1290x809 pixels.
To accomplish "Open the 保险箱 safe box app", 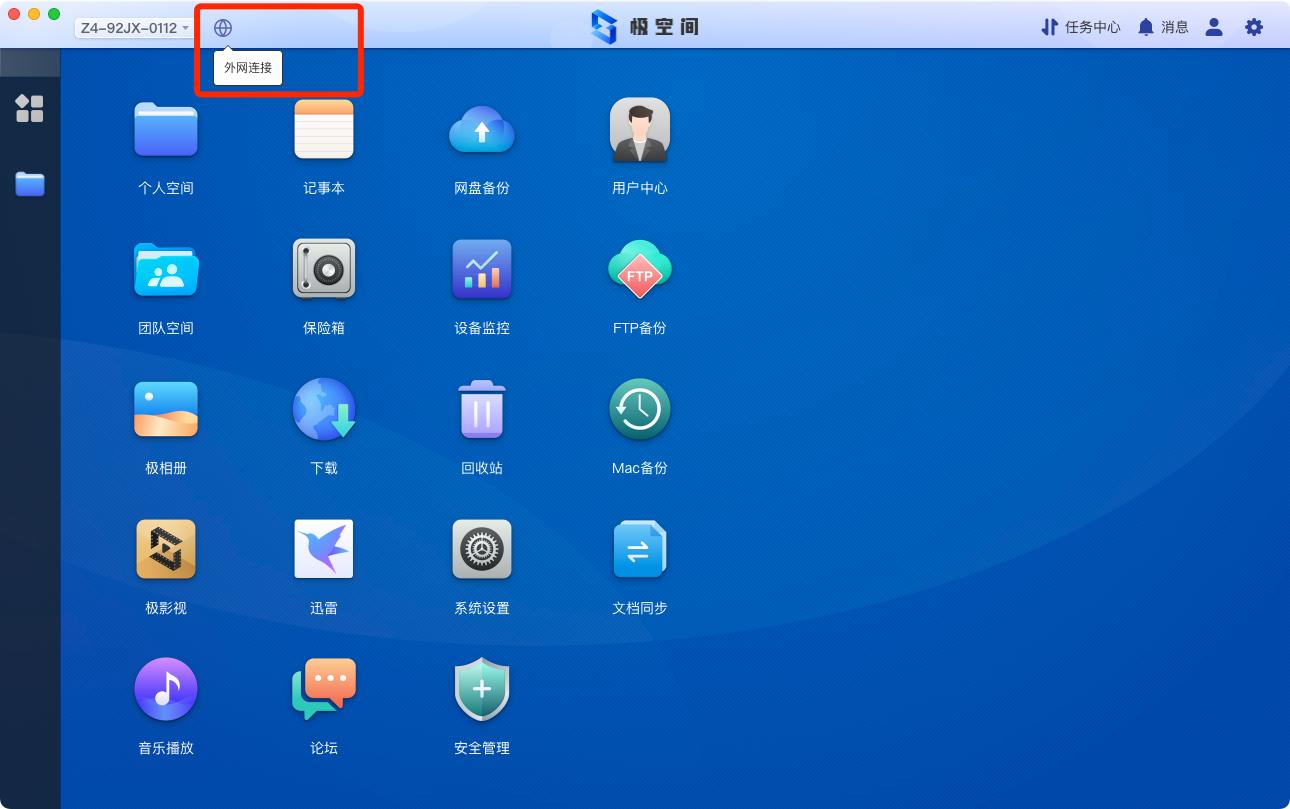I will coord(324,269).
